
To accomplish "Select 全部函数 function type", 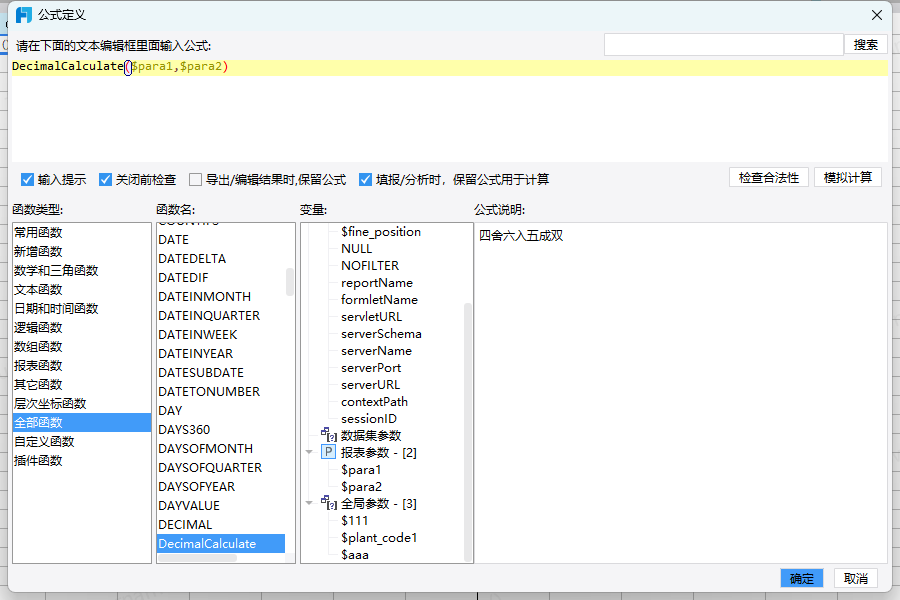I will tap(82, 423).
